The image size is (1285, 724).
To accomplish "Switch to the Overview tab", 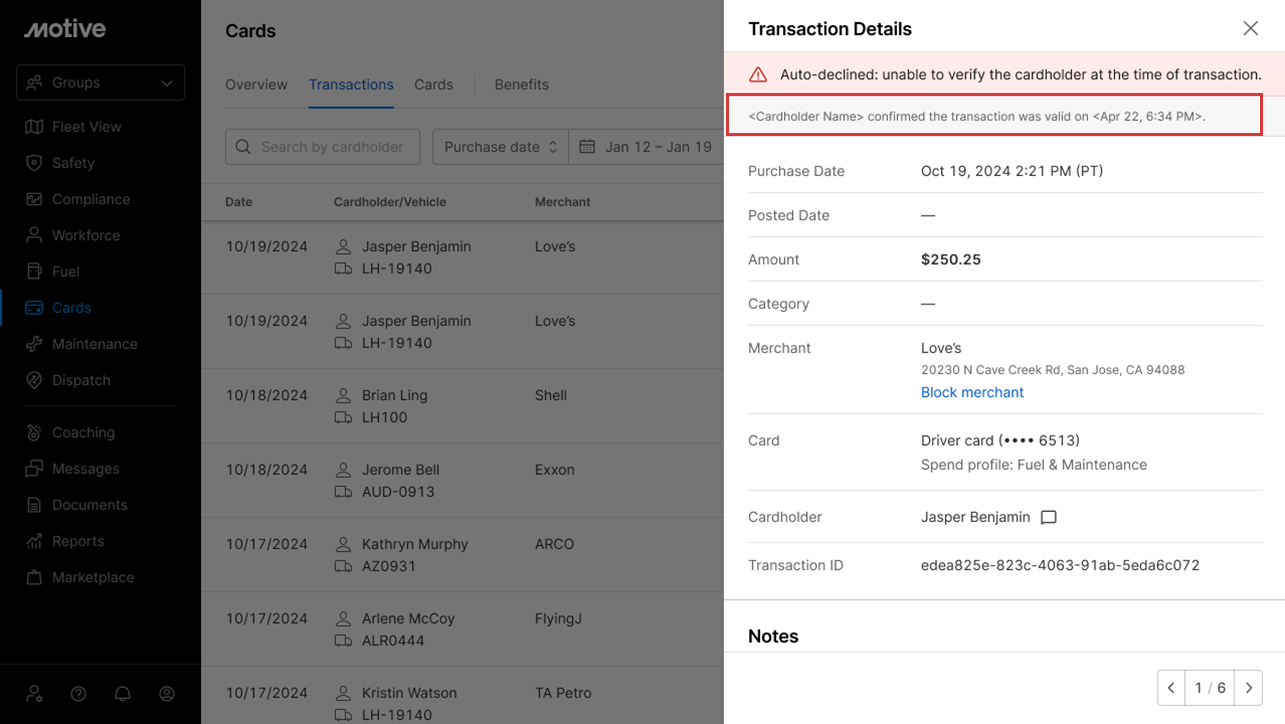I will coord(256,85).
